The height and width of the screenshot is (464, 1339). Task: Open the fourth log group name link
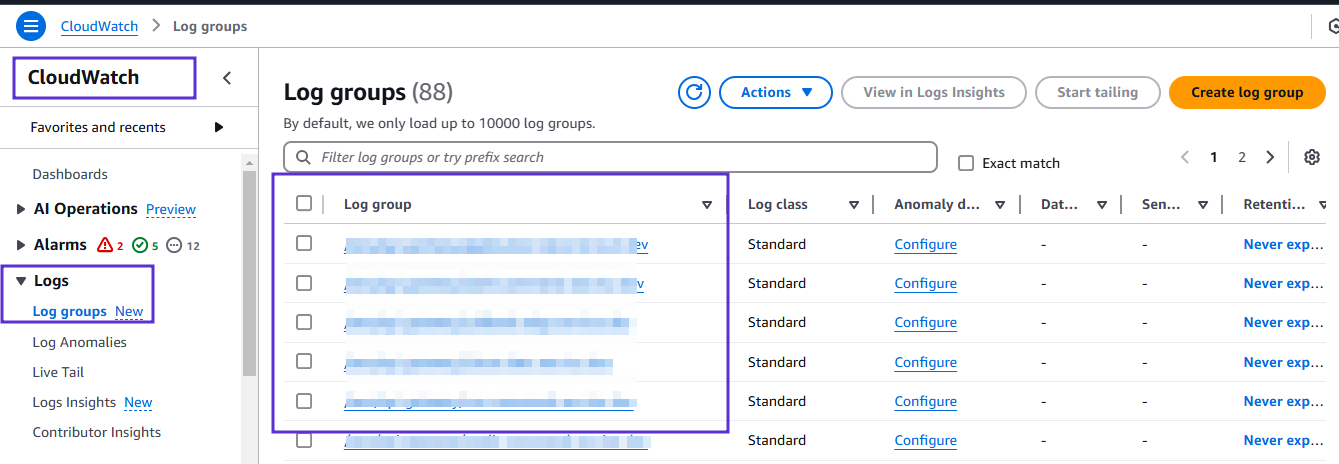pyautogui.click(x=478, y=362)
